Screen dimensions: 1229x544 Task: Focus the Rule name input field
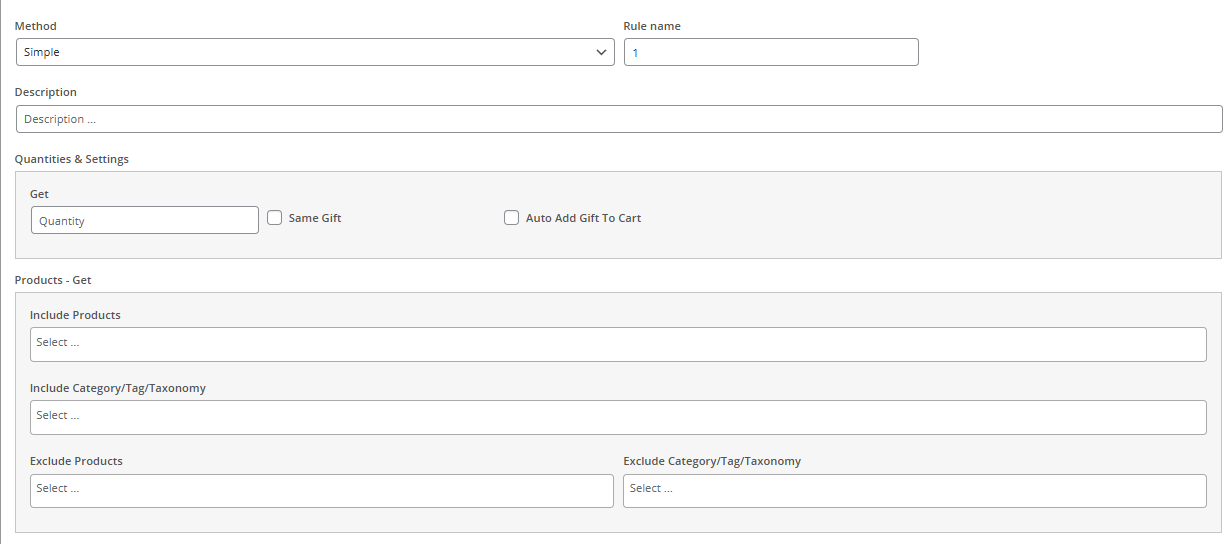[770, 52]
